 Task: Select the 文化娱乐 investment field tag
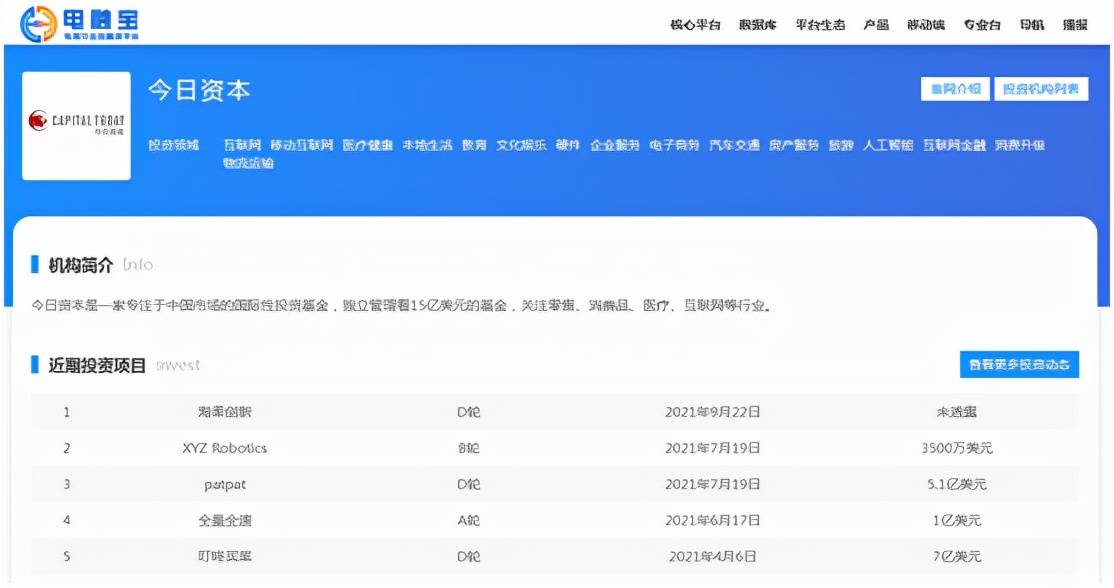click(521, 145)
